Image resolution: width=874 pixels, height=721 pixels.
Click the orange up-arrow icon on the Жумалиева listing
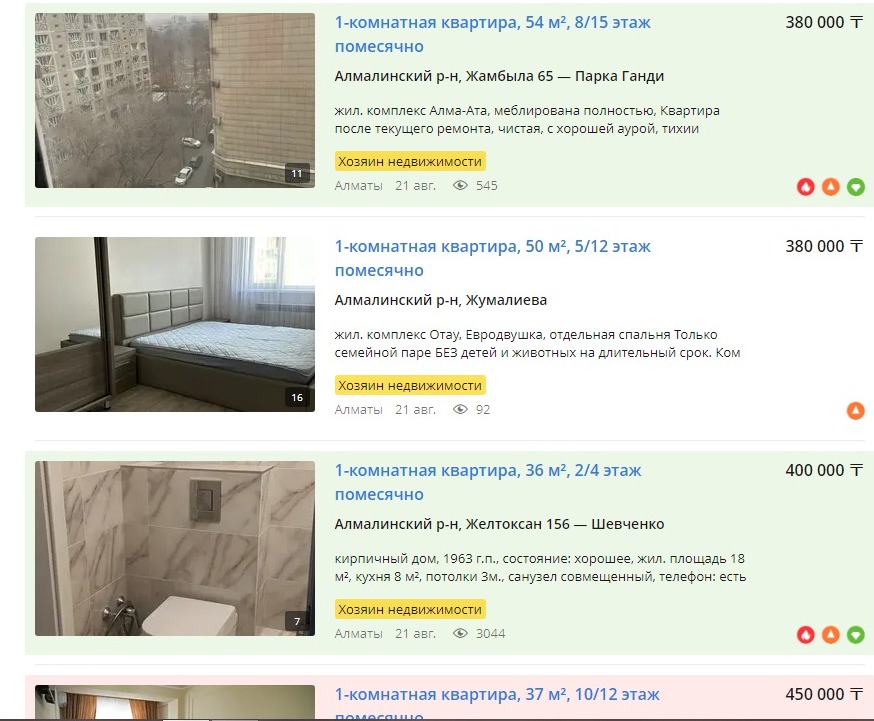[x=856, y=411]
